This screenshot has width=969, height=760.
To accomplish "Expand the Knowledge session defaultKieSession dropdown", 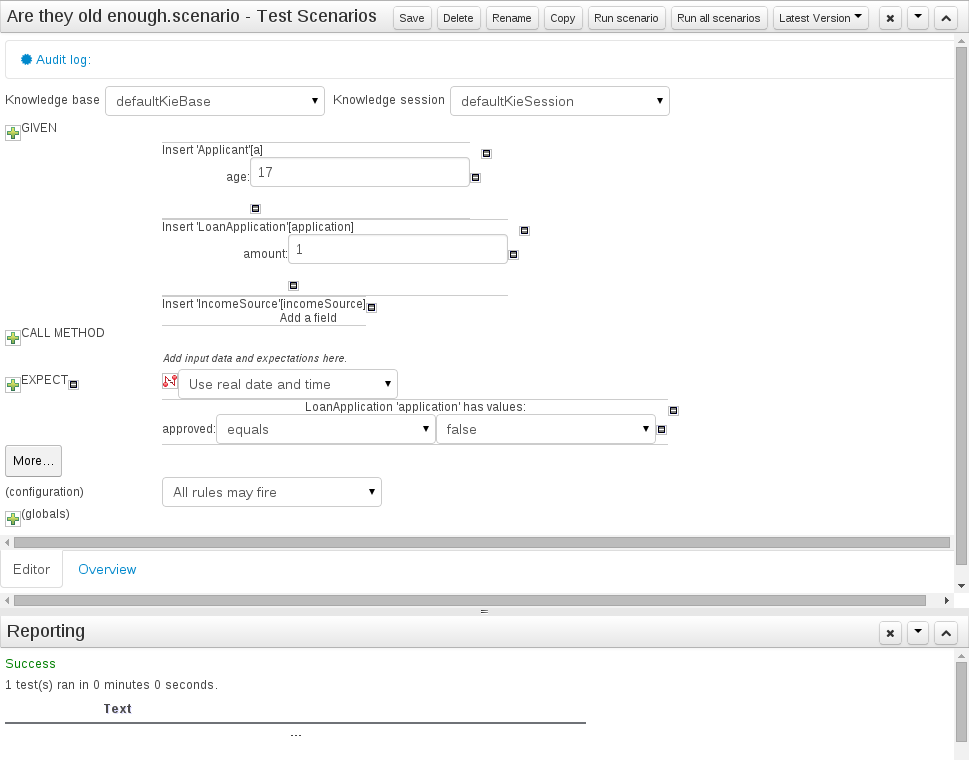I will click(560, 101).
